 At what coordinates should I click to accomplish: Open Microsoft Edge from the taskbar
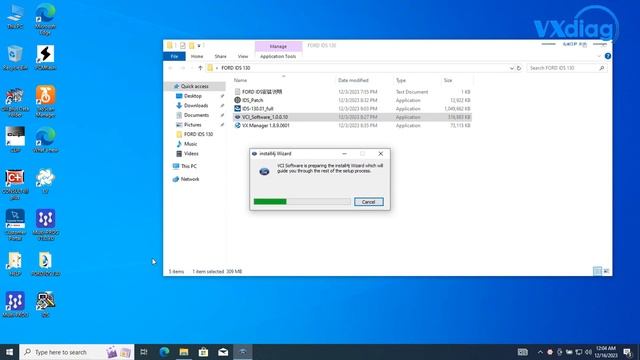pyautogui.click(x=164, y=352)
